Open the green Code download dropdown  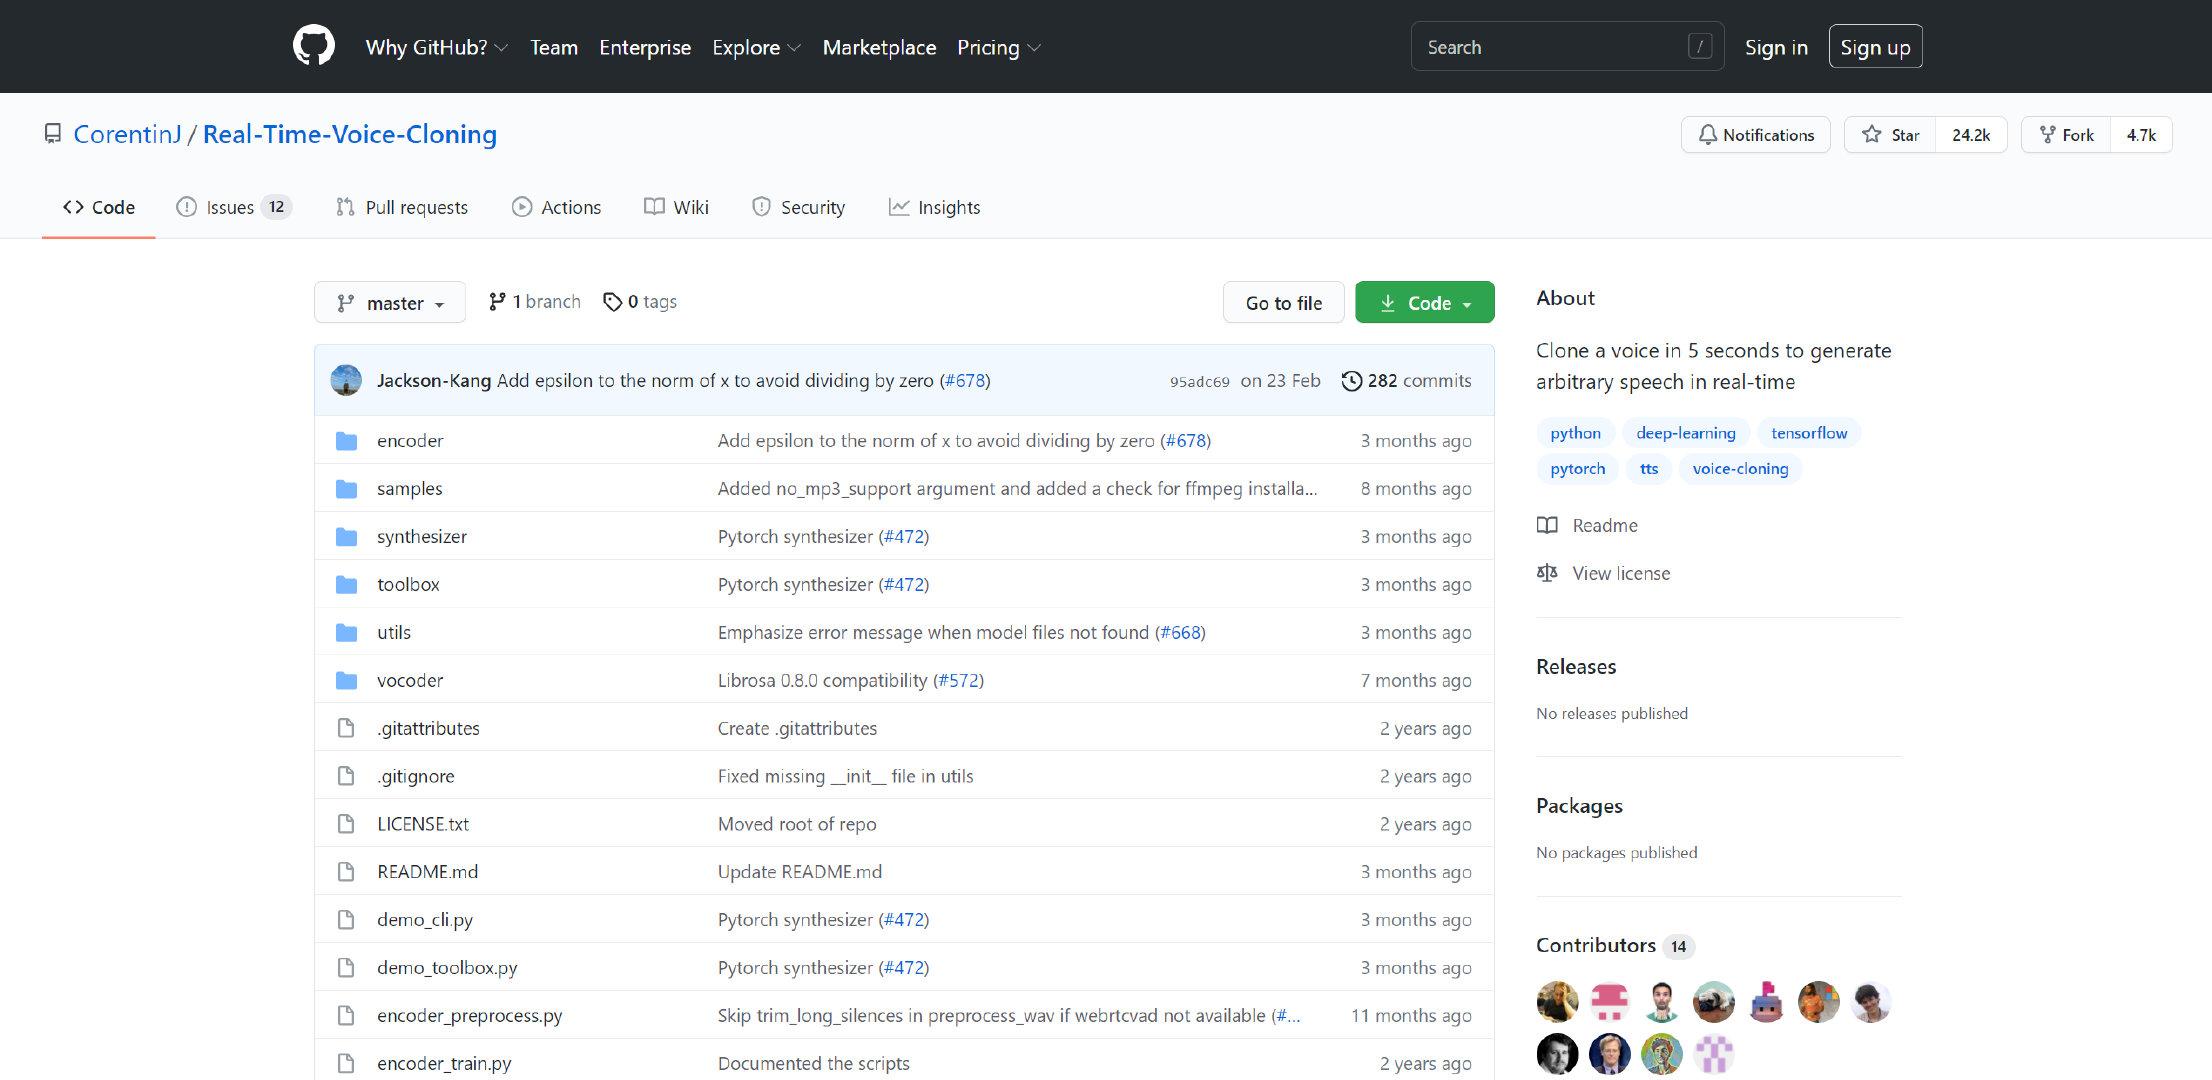[1424, 302]
